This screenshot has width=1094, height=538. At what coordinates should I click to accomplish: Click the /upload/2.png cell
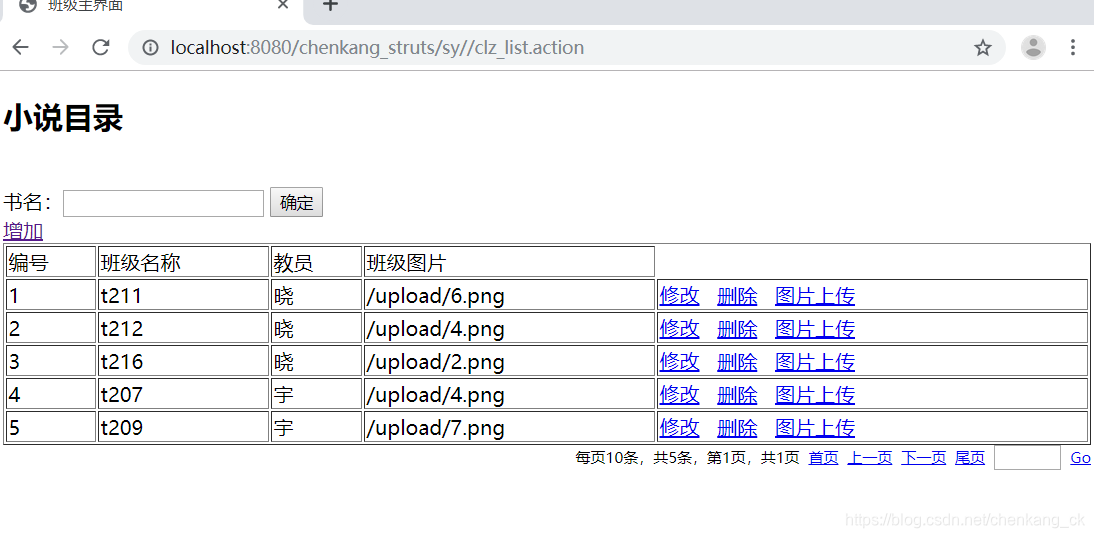coord(509,361)
